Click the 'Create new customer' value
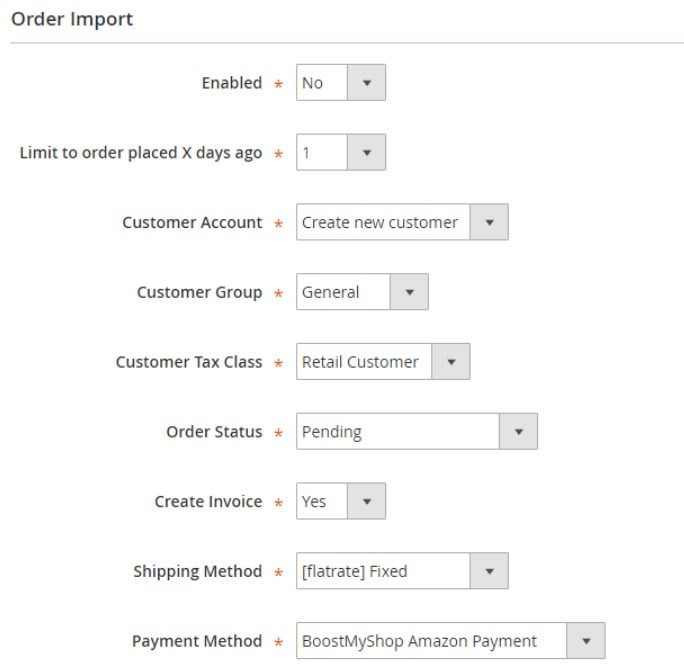Screen dimensions: 684x672 pyautogui.click(x=380, y=223)
